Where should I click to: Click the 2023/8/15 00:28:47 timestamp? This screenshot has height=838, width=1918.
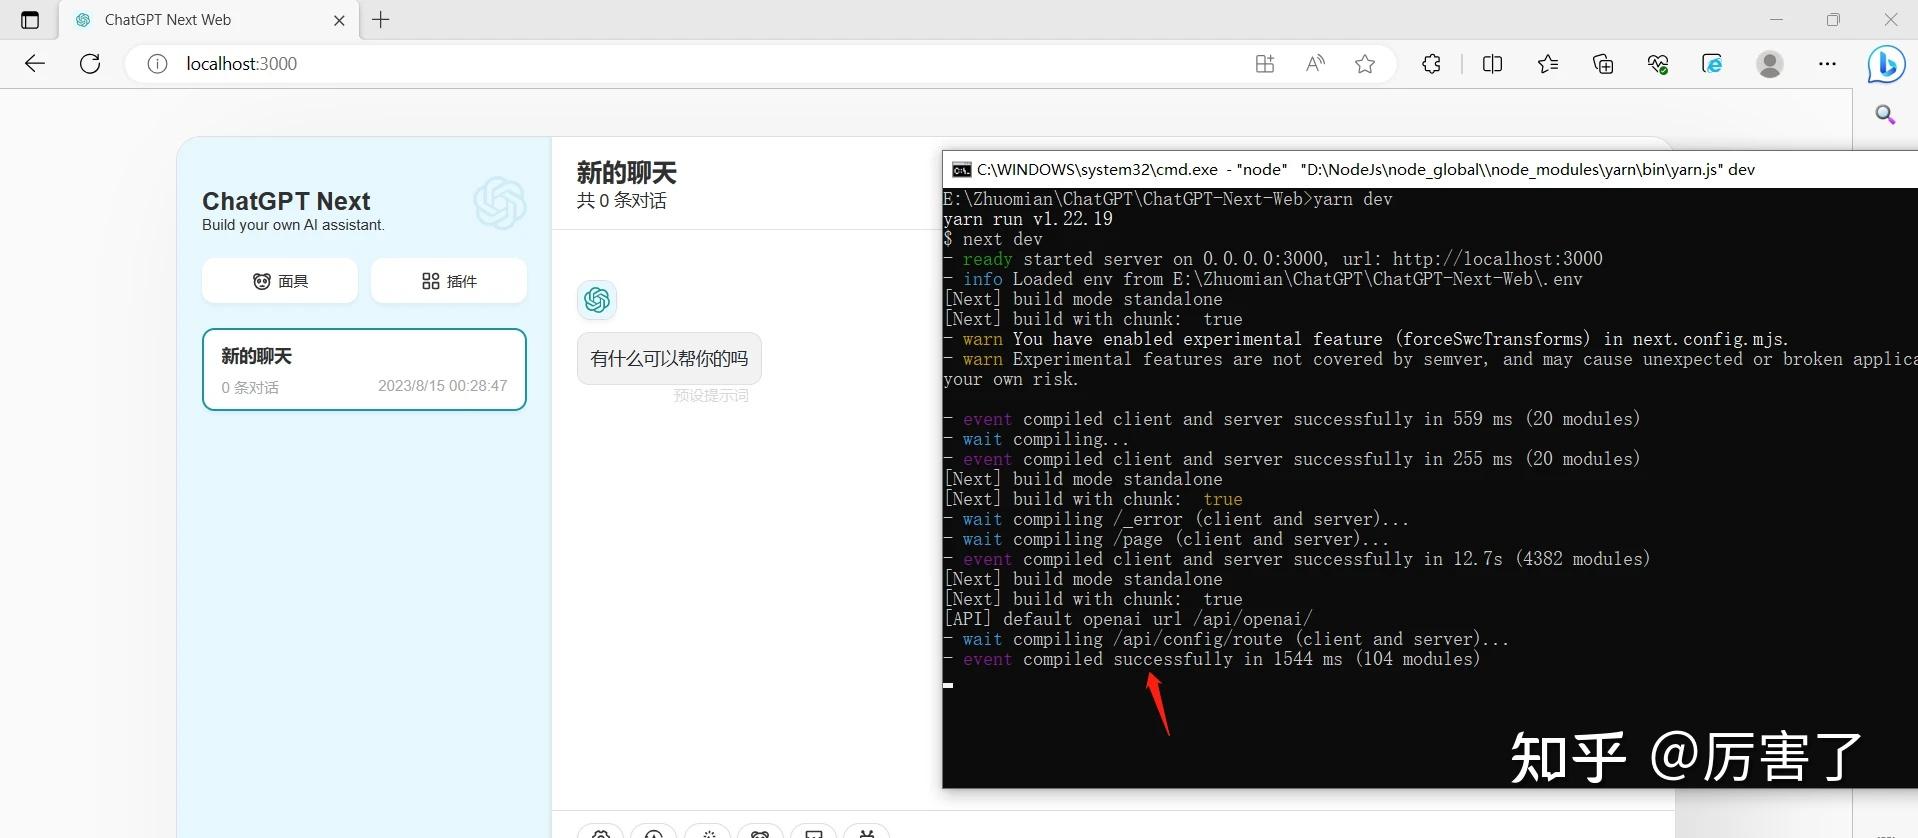coord(442,386)
